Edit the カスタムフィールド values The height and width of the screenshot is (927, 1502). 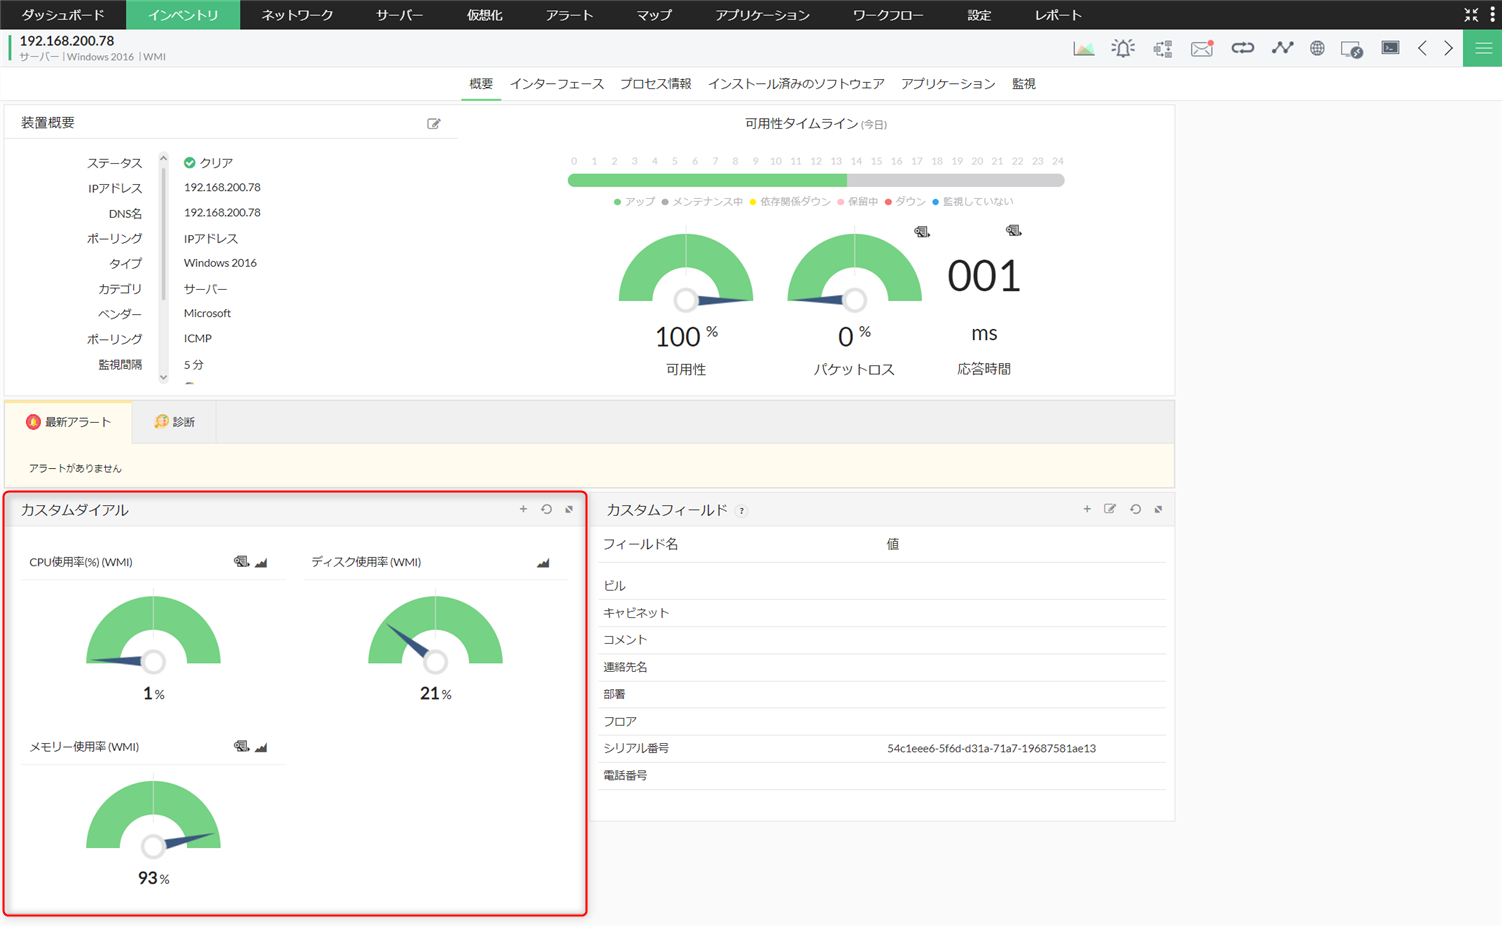pos(1110,509)
